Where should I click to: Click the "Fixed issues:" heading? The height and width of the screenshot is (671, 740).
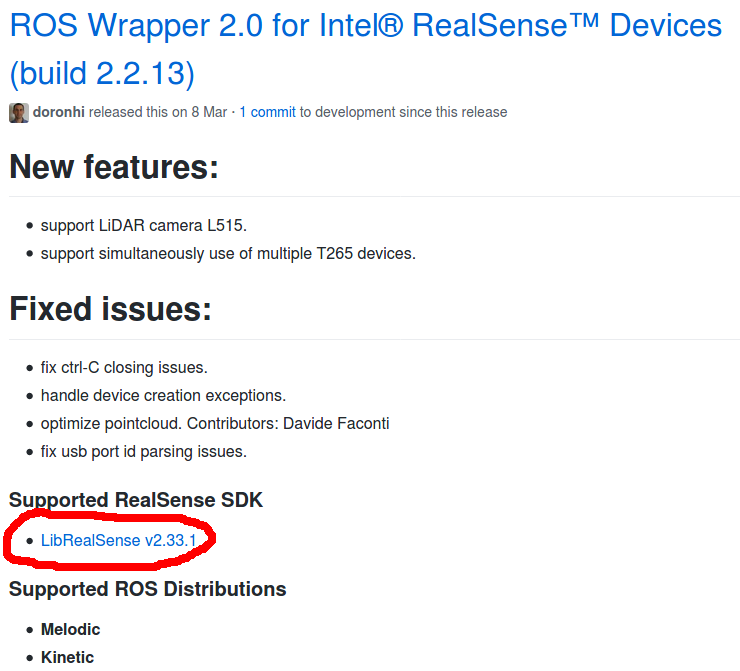110,309
